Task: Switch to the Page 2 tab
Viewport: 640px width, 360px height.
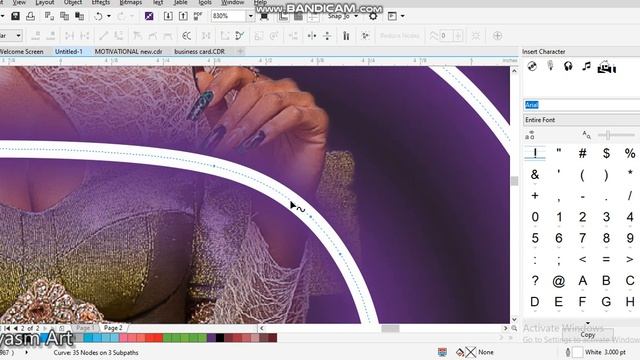Action: pos(113,328)
